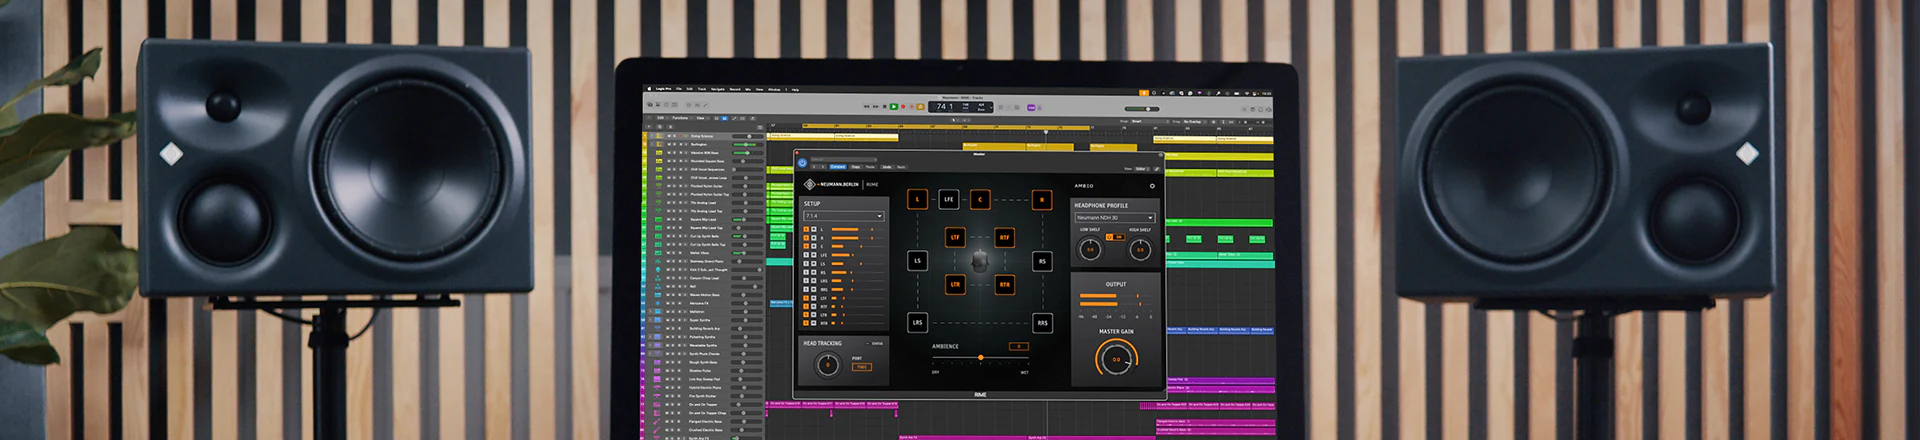Select the RRS right rear surround speaker
Image resolution: width=1920 pixels, height=440 pixels.
(x=1042, y=322)
